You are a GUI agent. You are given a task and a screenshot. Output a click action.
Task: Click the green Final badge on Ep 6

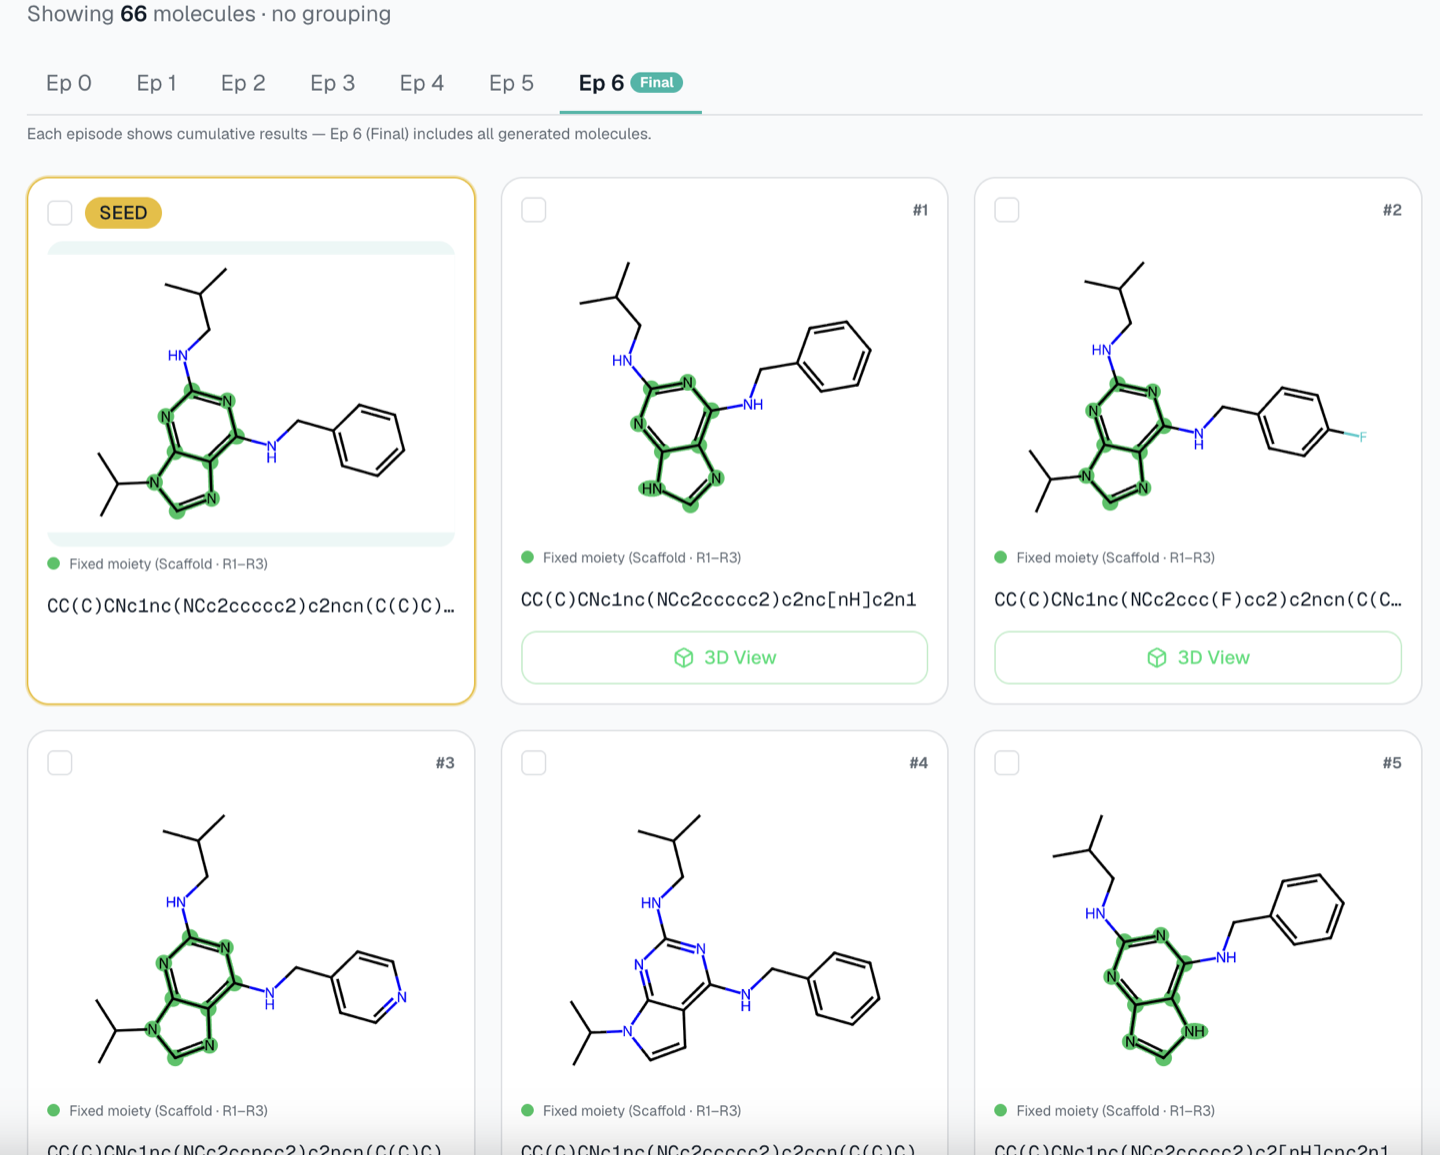click(657, 83)
